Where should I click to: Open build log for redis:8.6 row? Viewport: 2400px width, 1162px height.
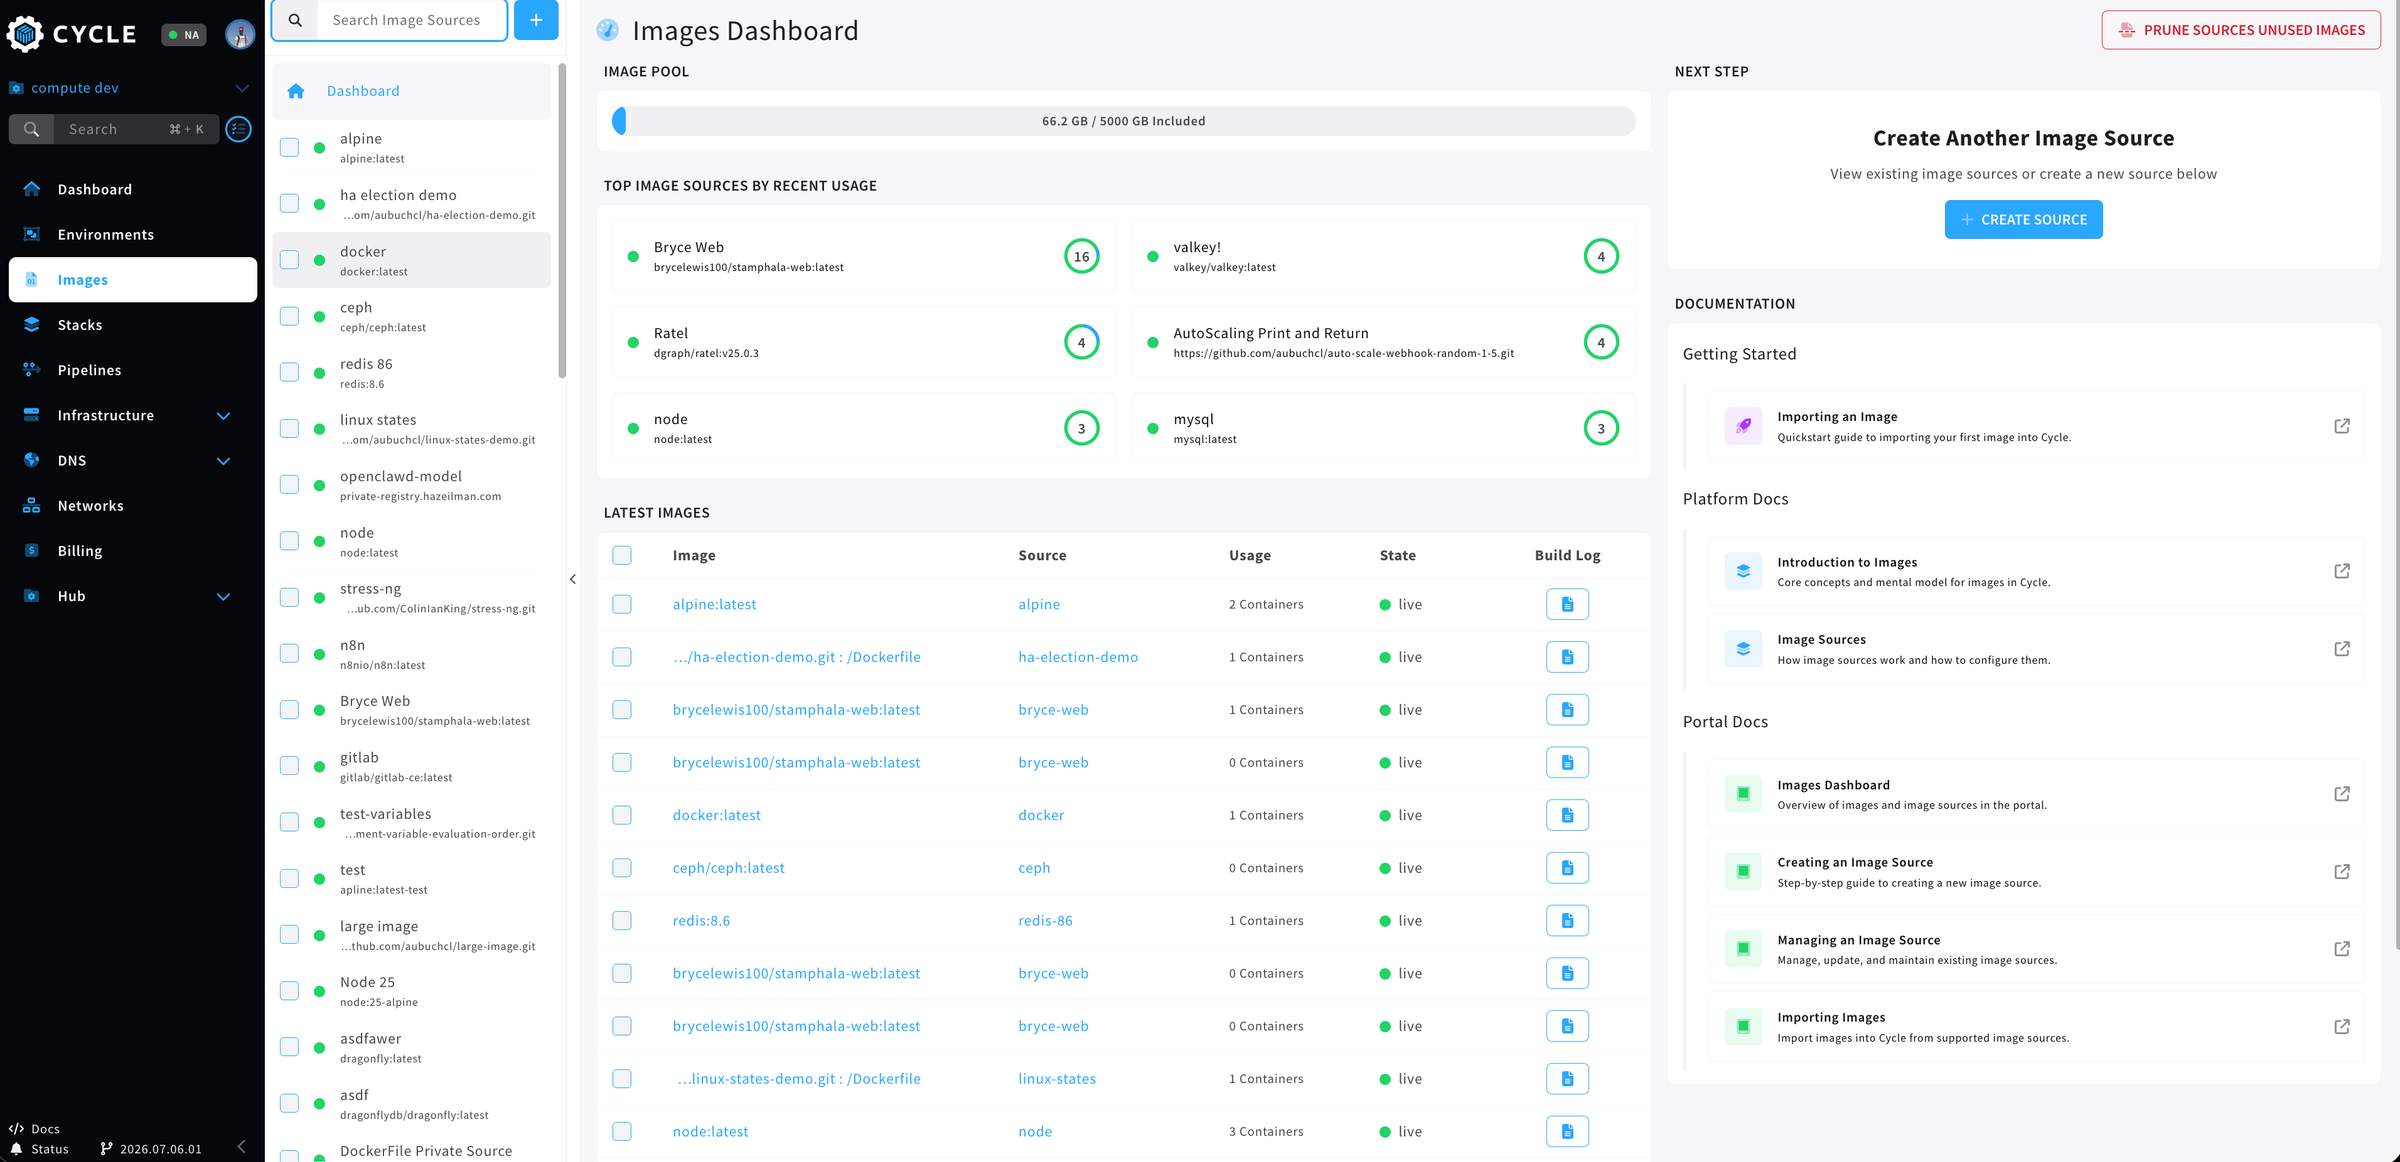pos(1567,920)
